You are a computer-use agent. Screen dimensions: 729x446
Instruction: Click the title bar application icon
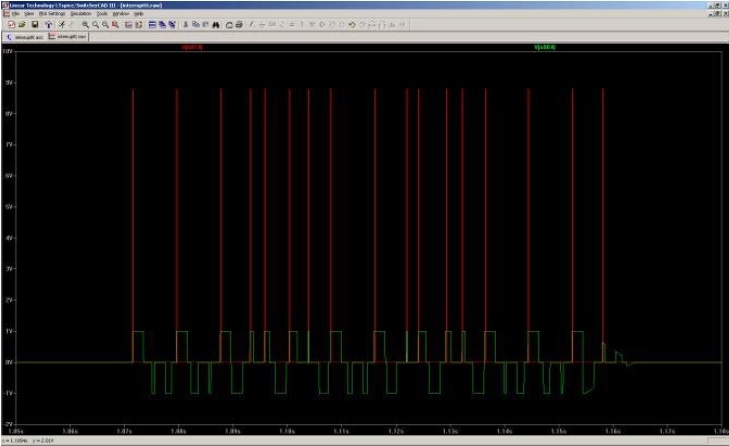coord(5,5)
